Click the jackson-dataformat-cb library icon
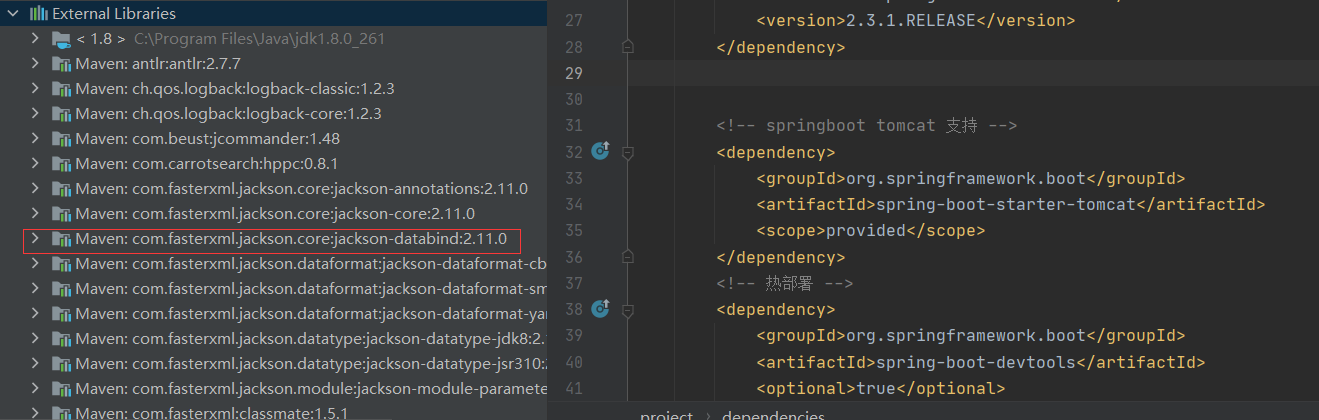The image size is (1319, 420). 61,264
